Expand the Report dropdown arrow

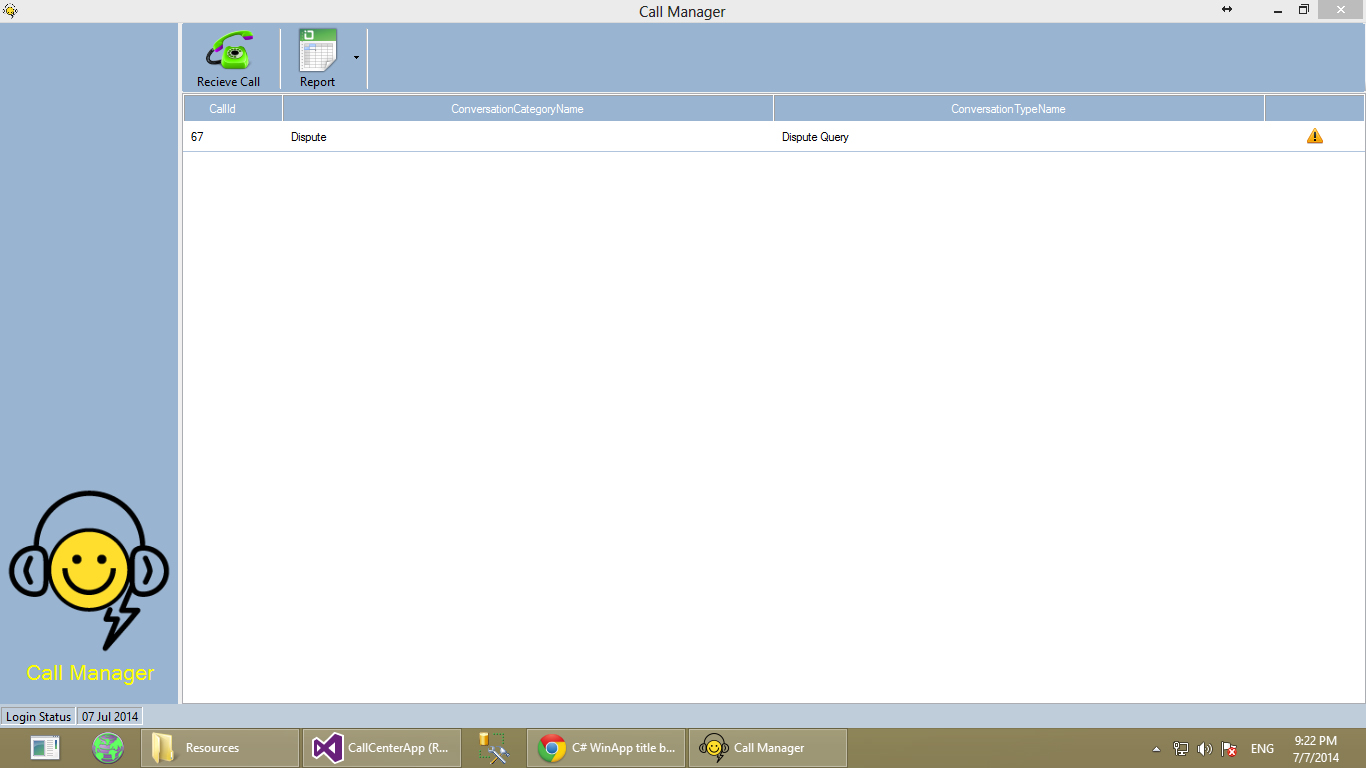point(356,57)
